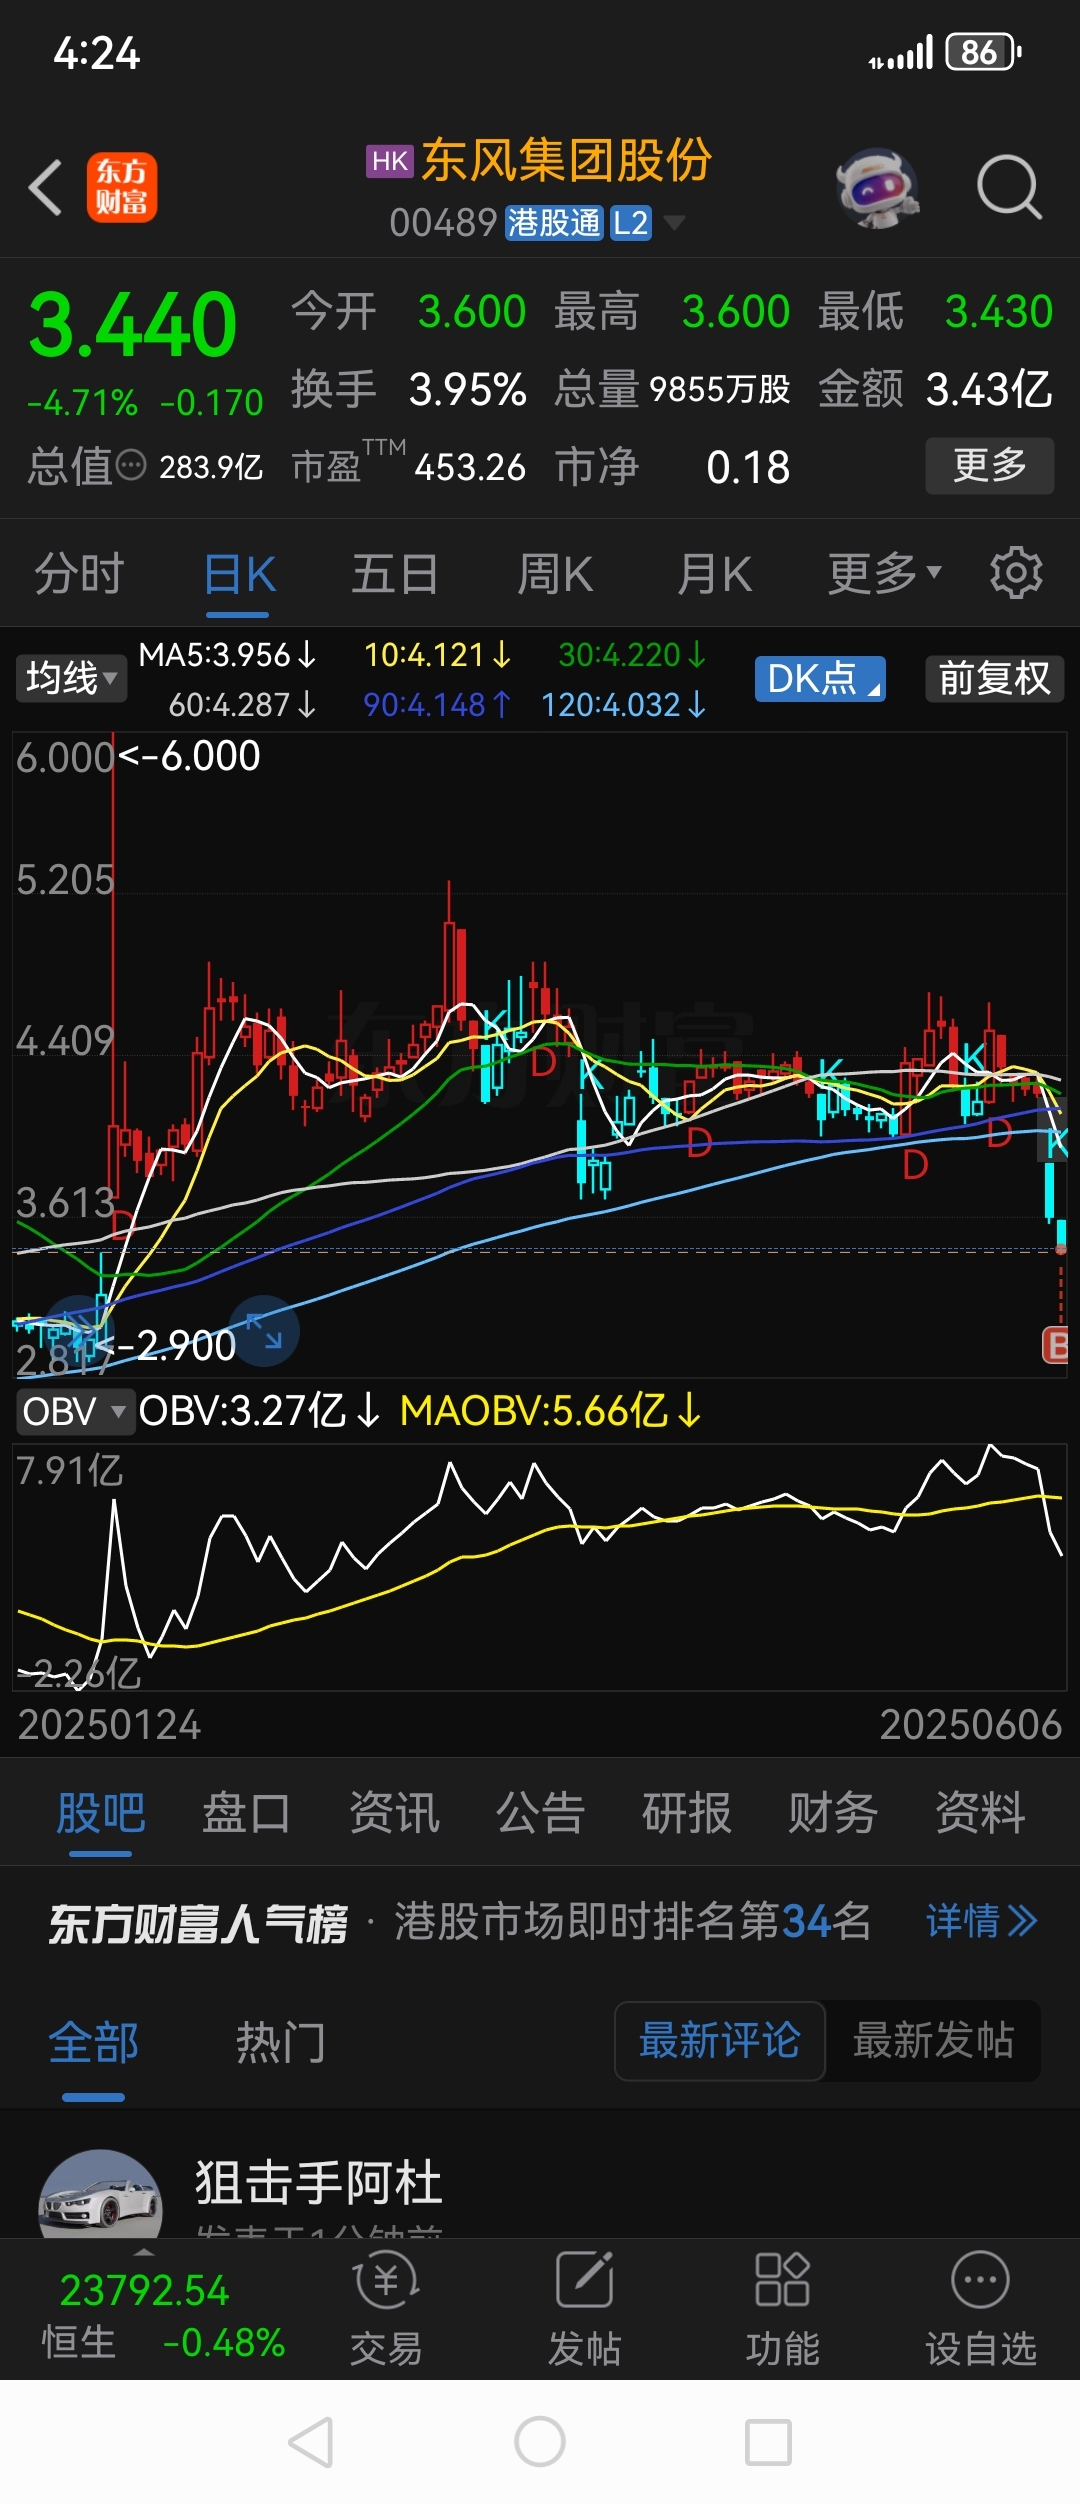
Task: Select the 全部 posts filter
Action: pyautogui.click(x=94, y=2042)
